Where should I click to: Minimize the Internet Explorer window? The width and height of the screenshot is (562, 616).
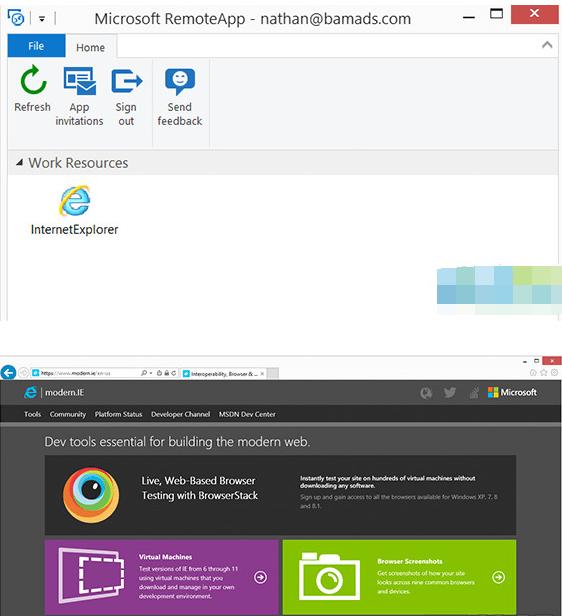525,361
